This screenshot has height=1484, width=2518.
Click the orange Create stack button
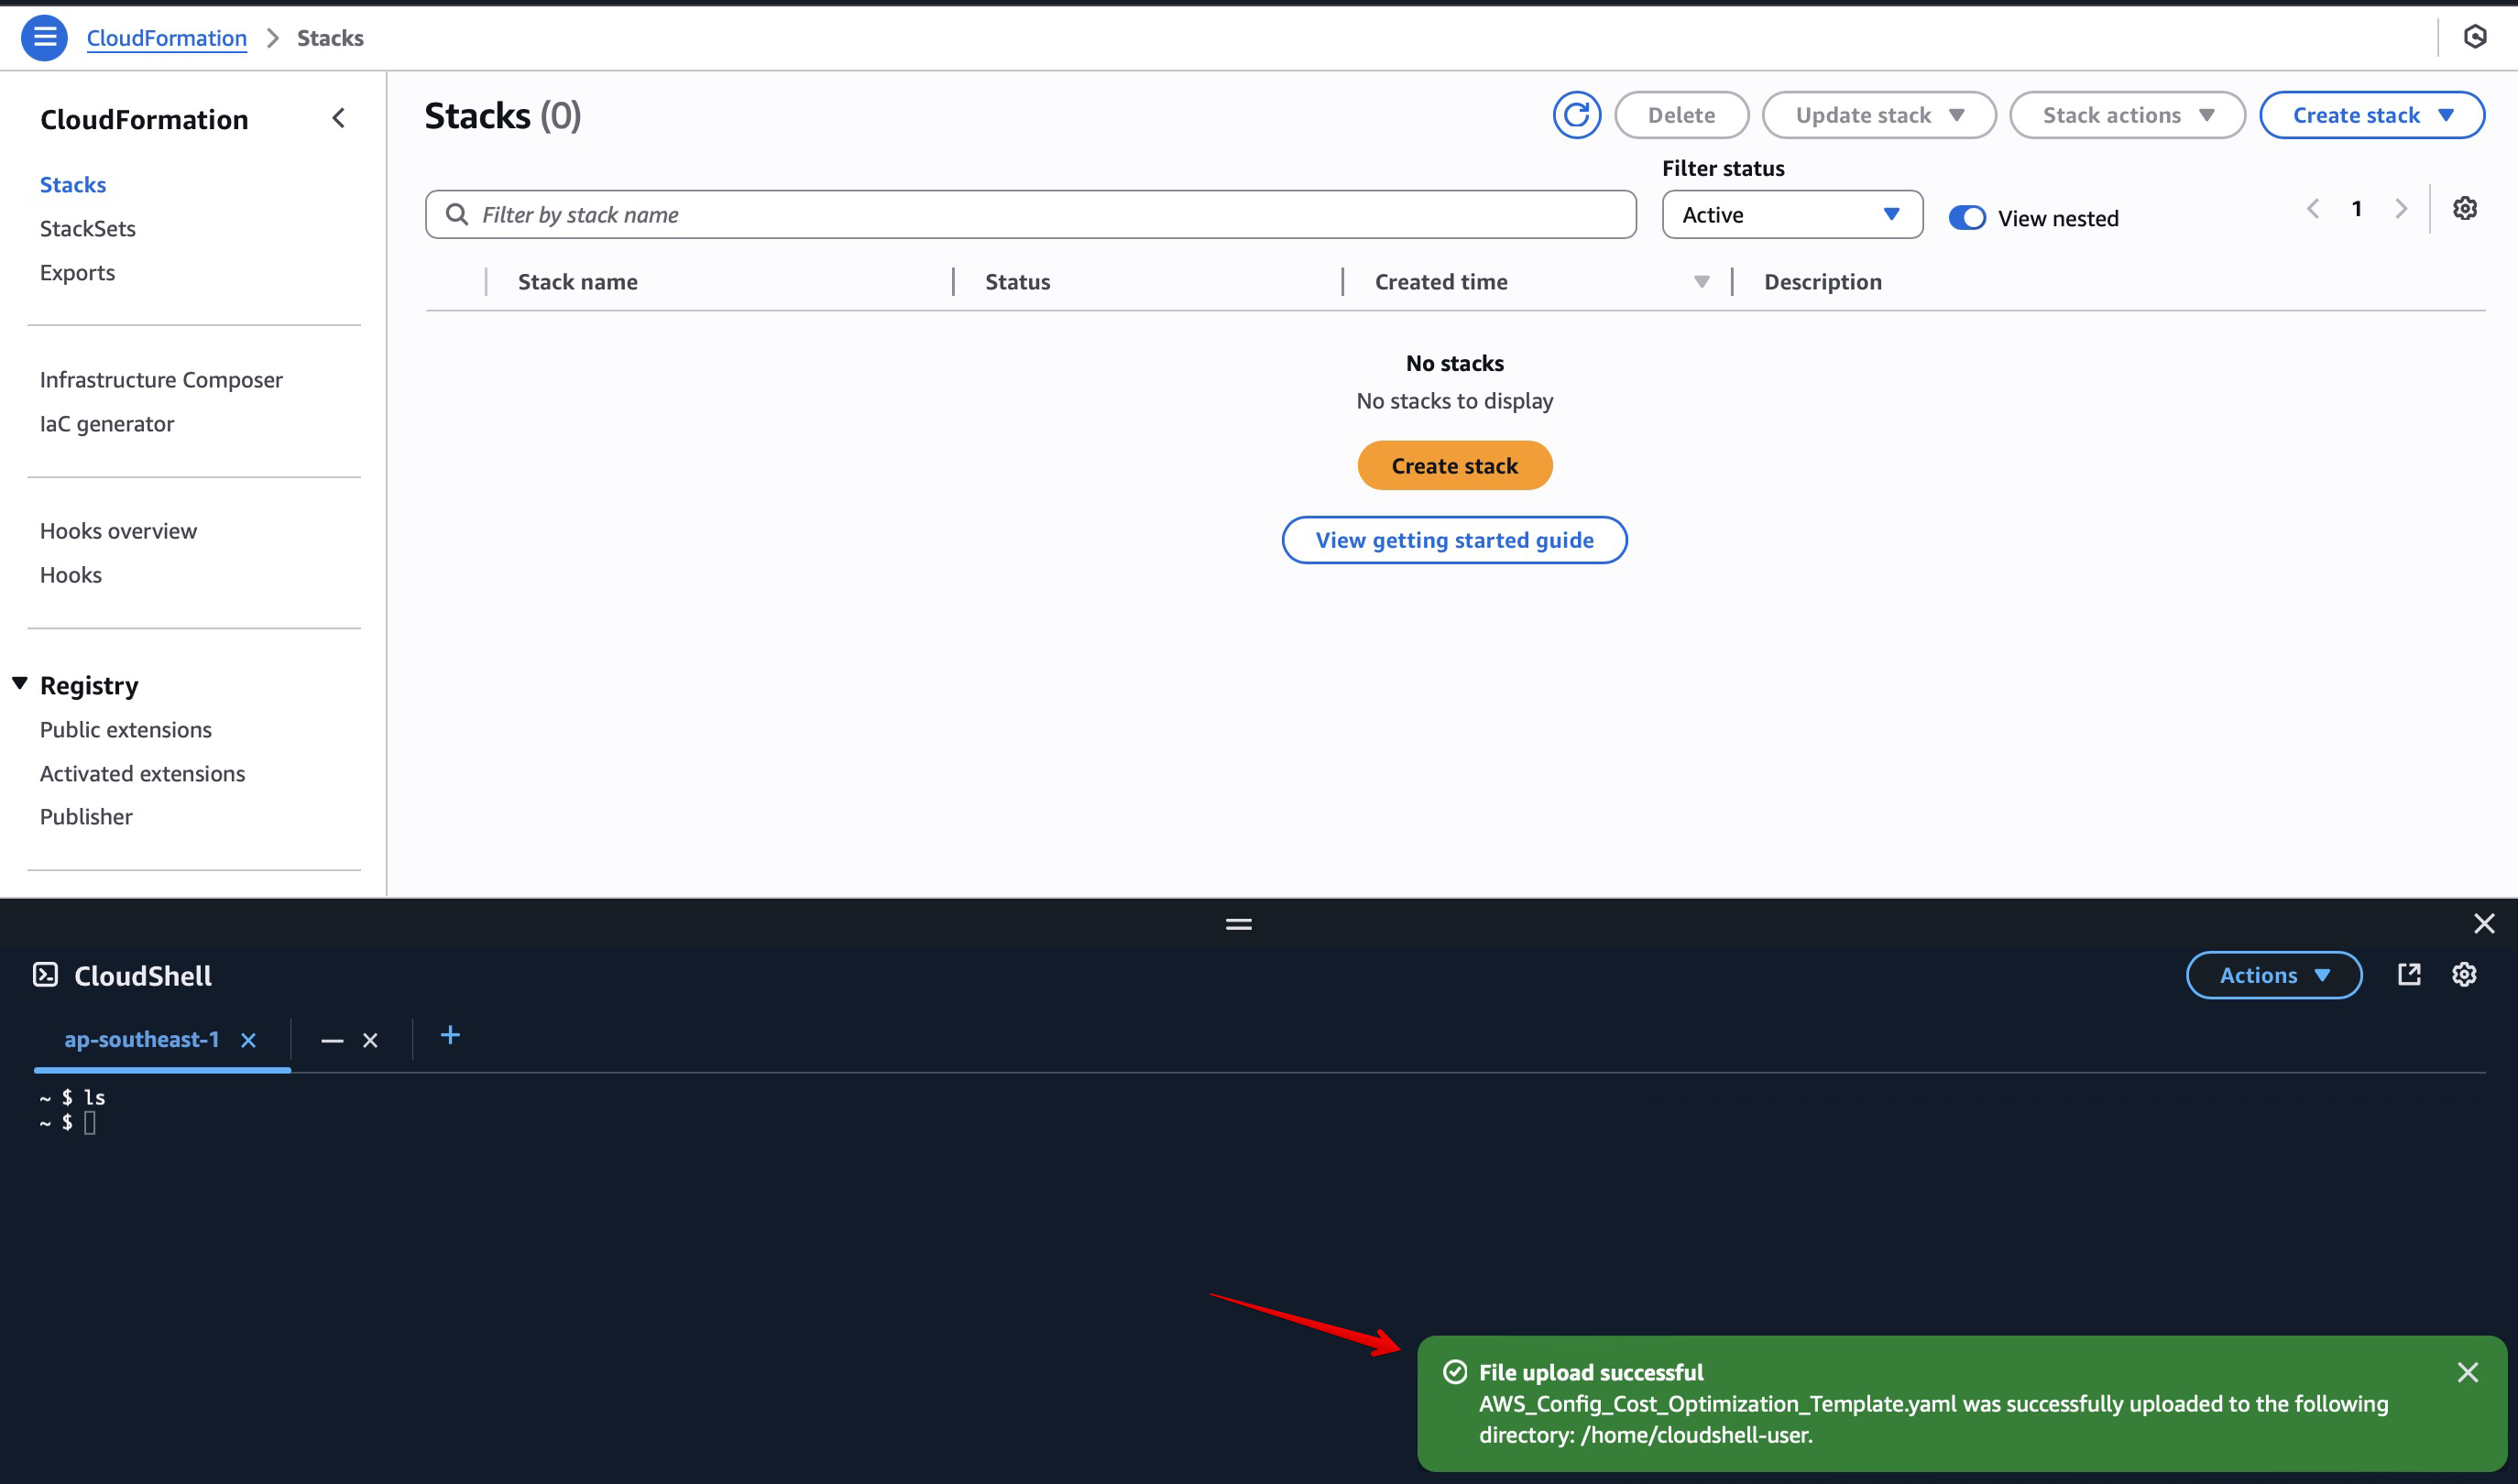[x=1454, y=466]
